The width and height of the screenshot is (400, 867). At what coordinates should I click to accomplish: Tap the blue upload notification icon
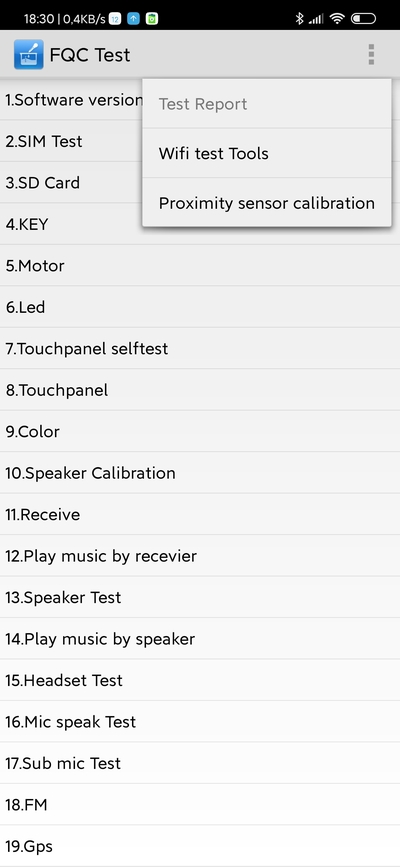pos(133,19)
